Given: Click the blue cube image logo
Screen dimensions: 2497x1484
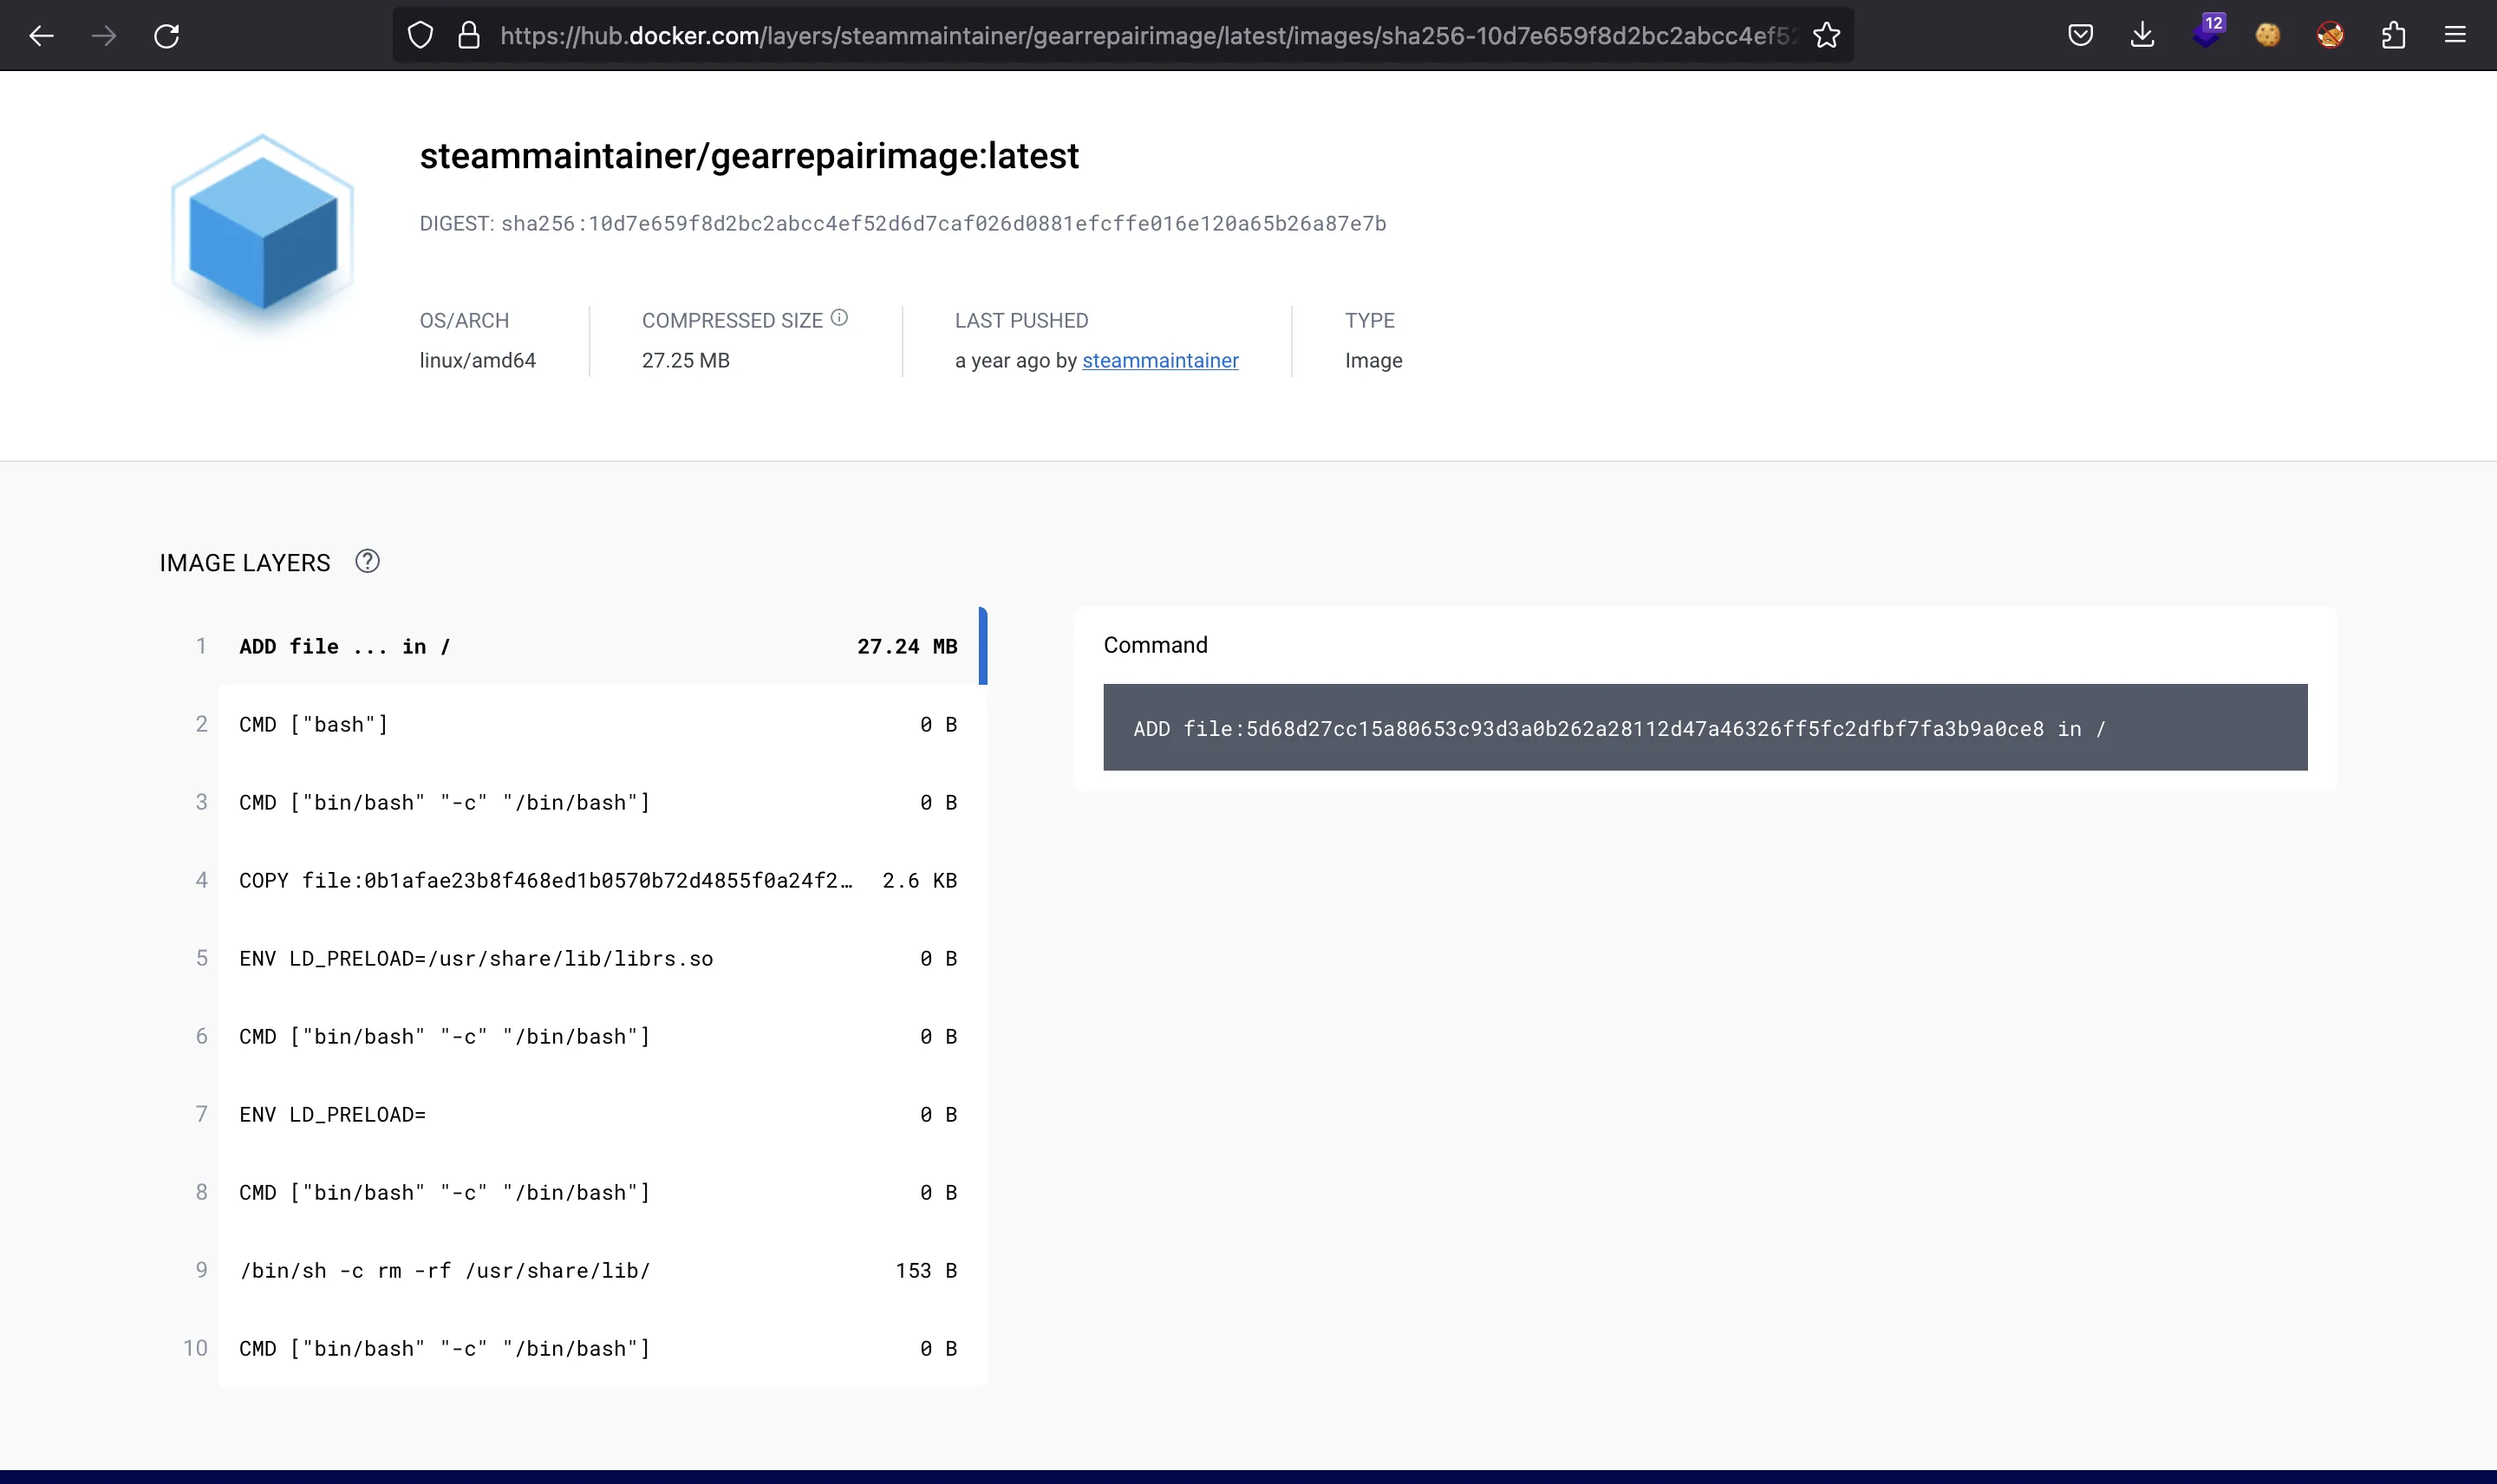Looking at the screenshot, I should tap(263, 234).
